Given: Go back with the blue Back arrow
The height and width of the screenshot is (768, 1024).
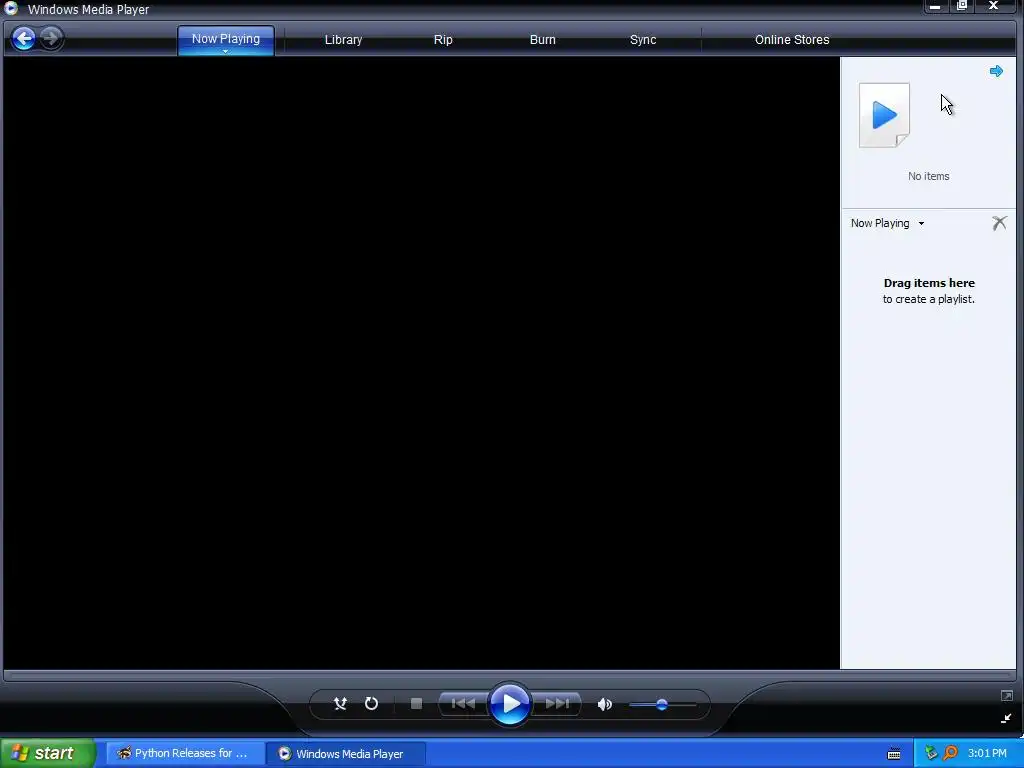Looking at the screenshot, I should point(24,39).
